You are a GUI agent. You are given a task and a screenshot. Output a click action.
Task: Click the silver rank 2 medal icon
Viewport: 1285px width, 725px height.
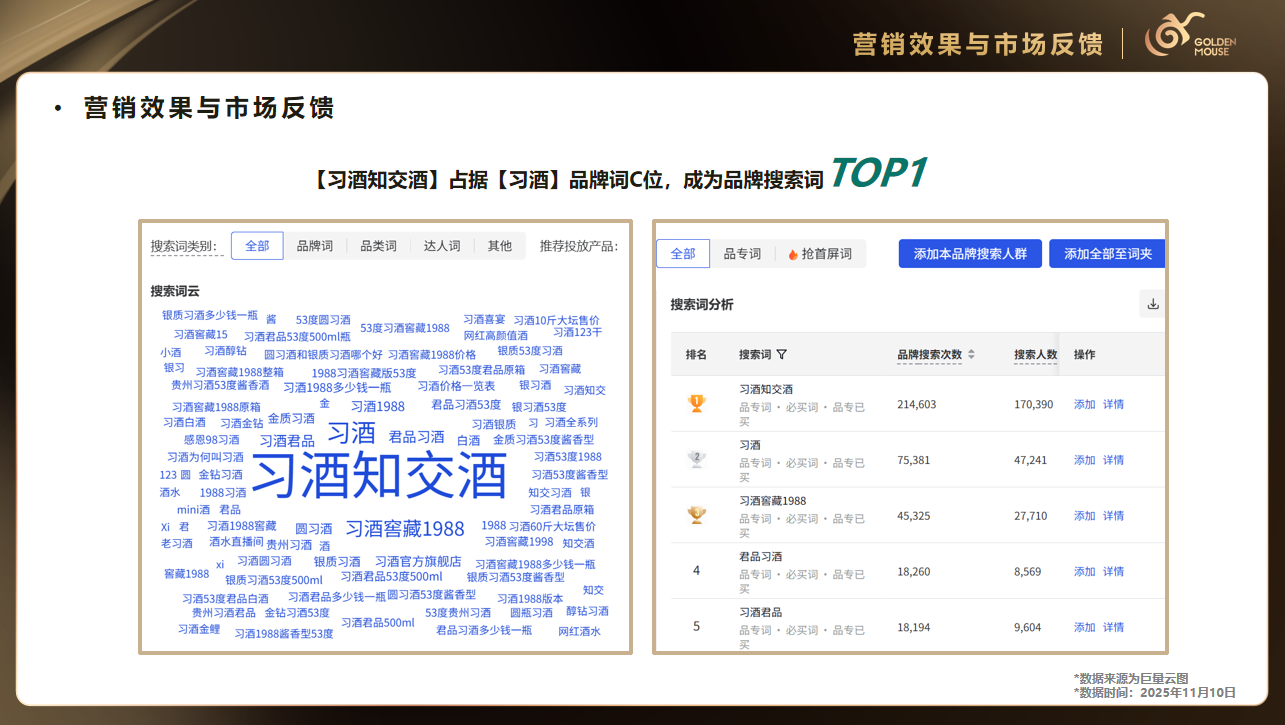pos(697,459)
